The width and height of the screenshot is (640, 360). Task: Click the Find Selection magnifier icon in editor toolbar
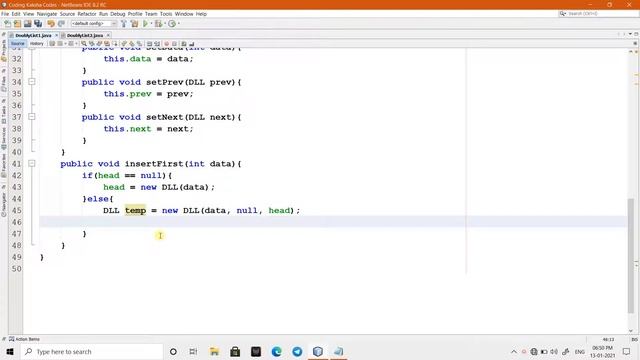click(84, 44)
